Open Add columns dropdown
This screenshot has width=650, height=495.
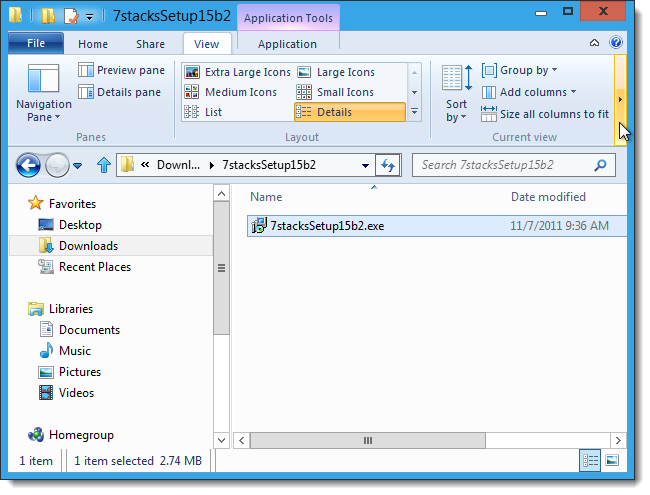point(529,92)
